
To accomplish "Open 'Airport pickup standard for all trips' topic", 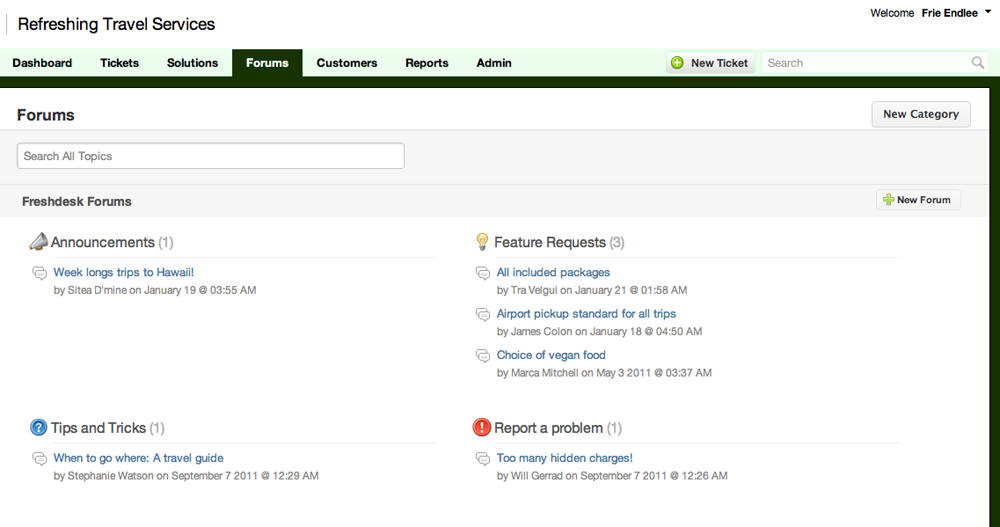I will 586,314.
